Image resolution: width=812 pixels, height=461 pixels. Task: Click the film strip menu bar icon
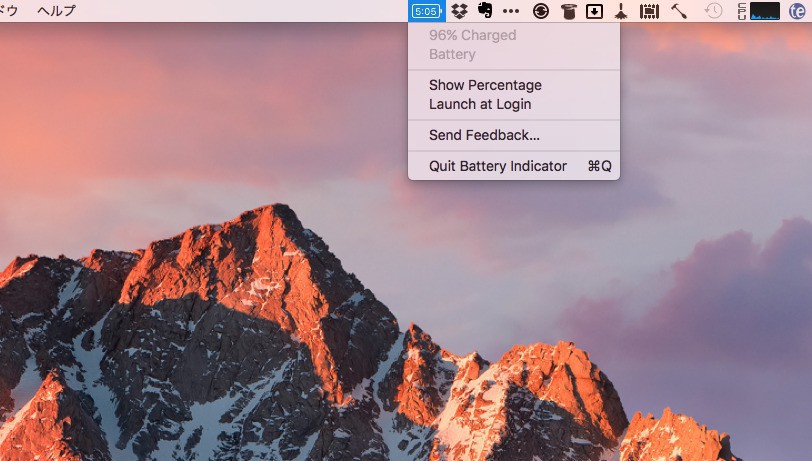[x=649, y=11]
